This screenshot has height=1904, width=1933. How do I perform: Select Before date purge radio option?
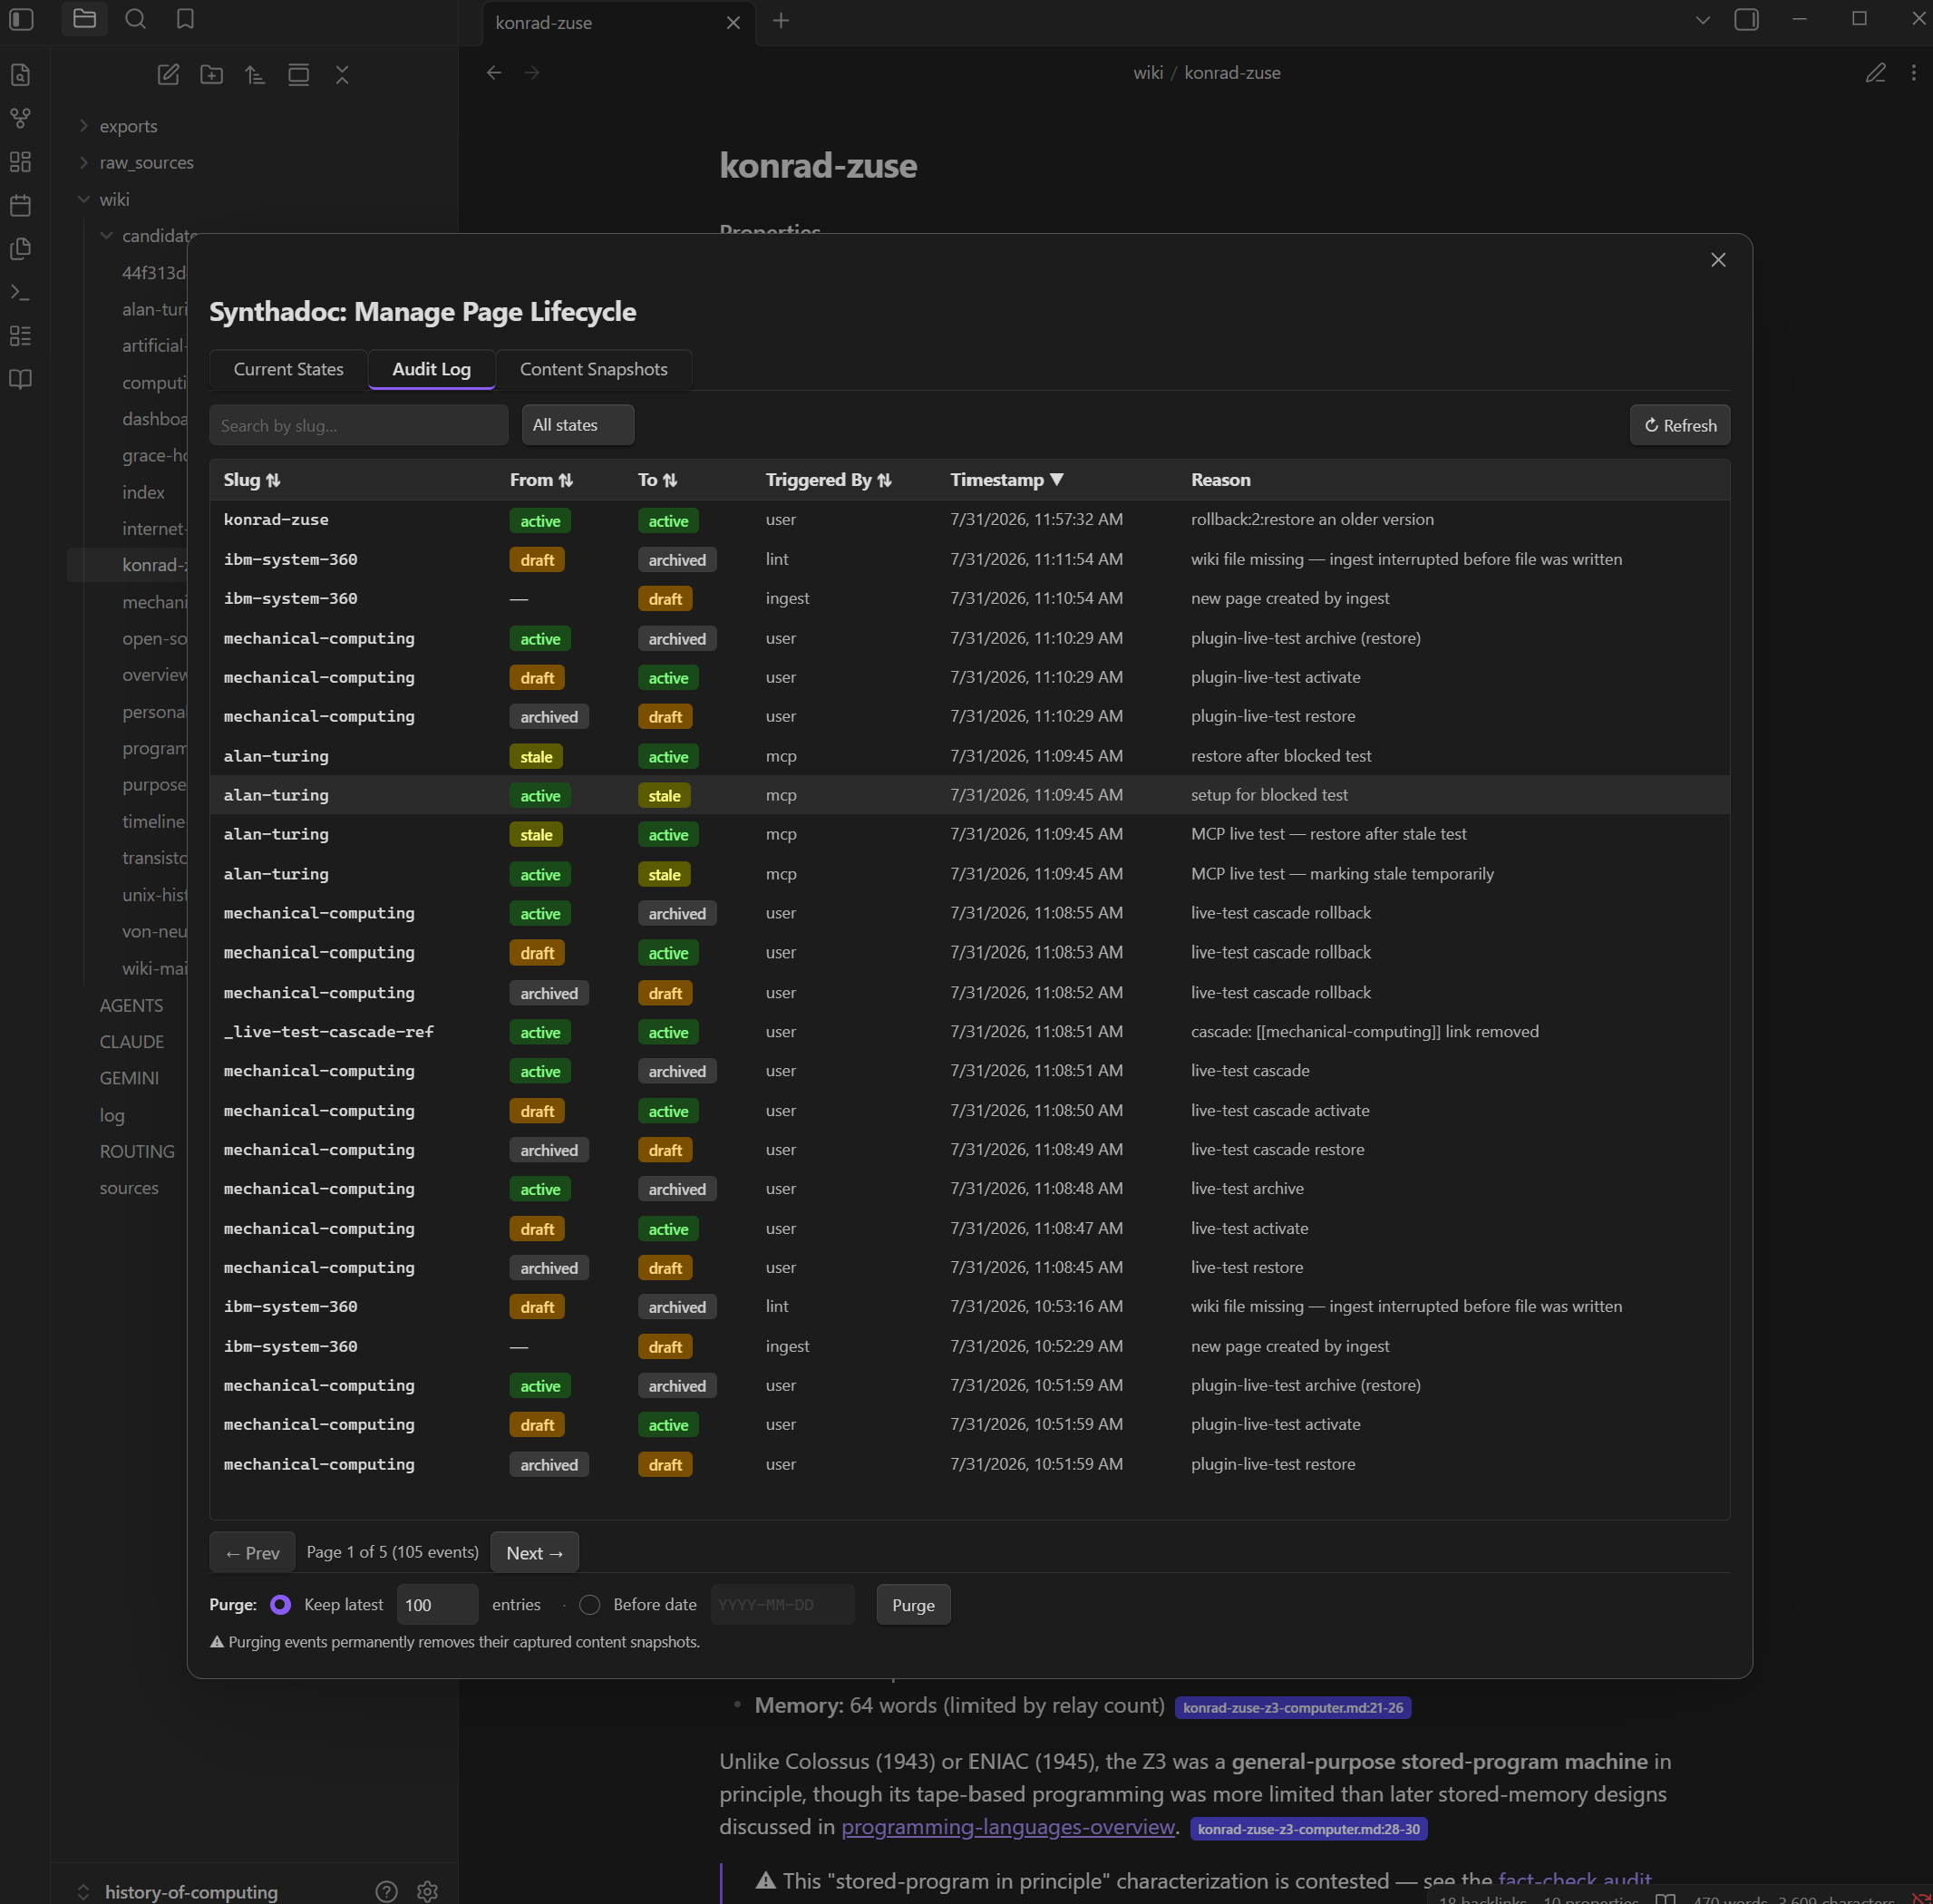(x=590, y=1604)
